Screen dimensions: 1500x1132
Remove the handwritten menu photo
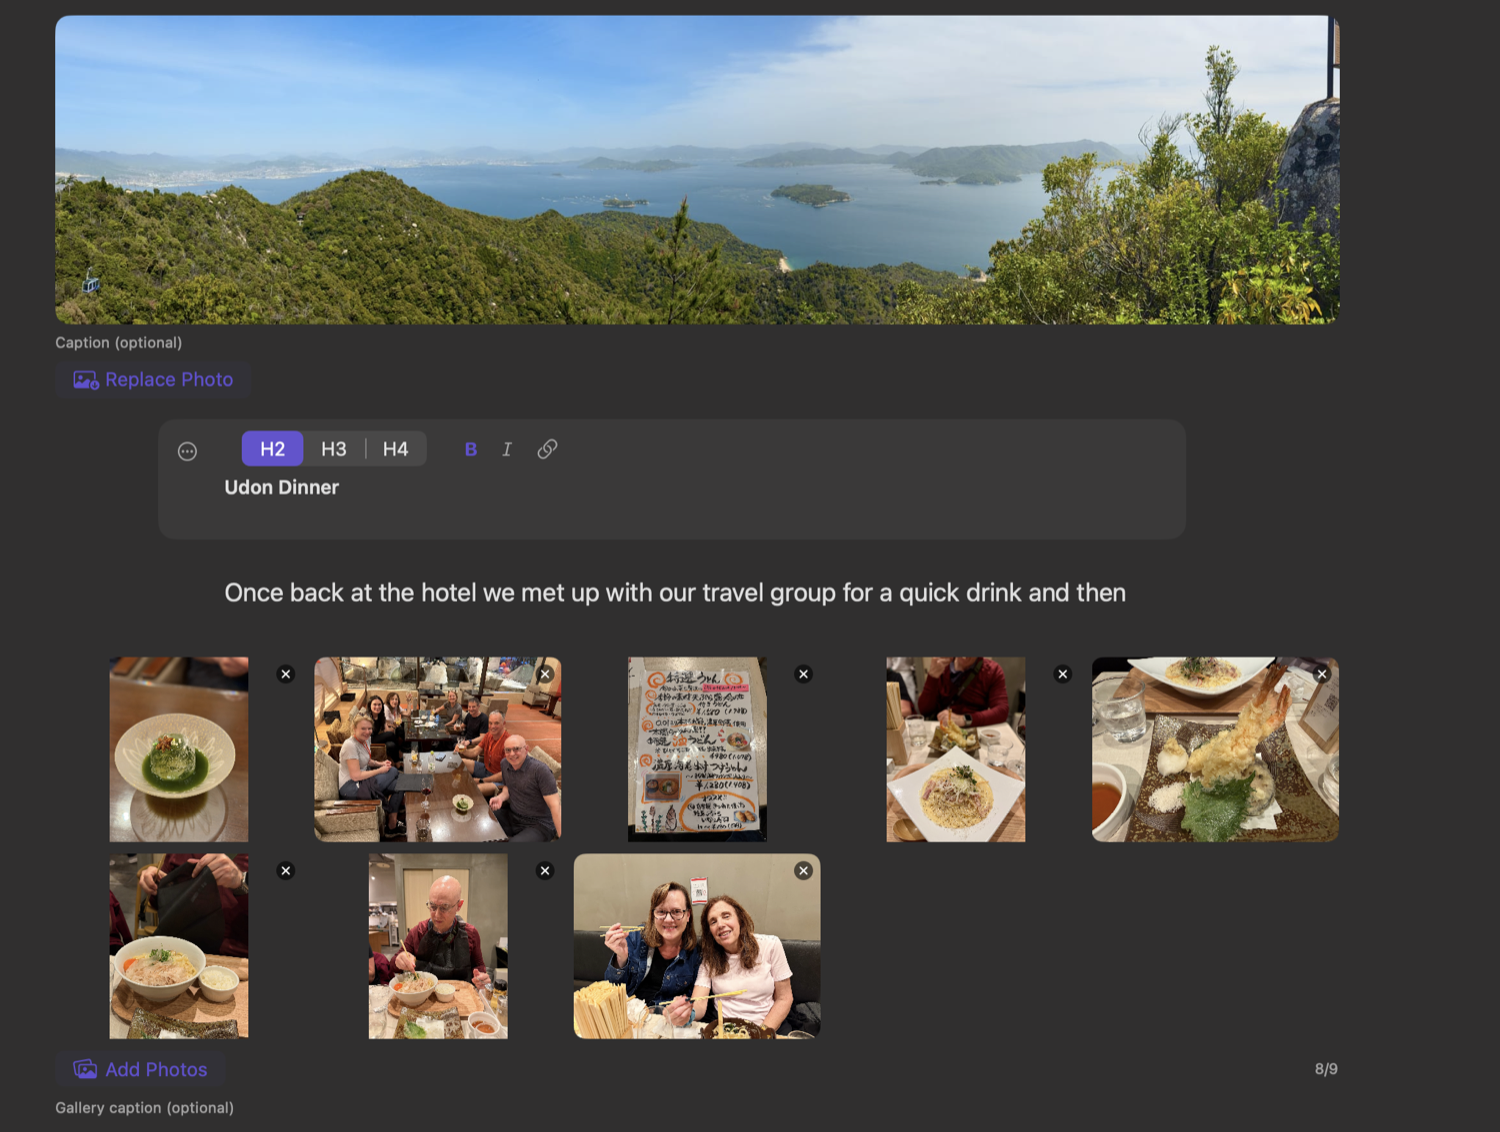[x=803, y=674]
